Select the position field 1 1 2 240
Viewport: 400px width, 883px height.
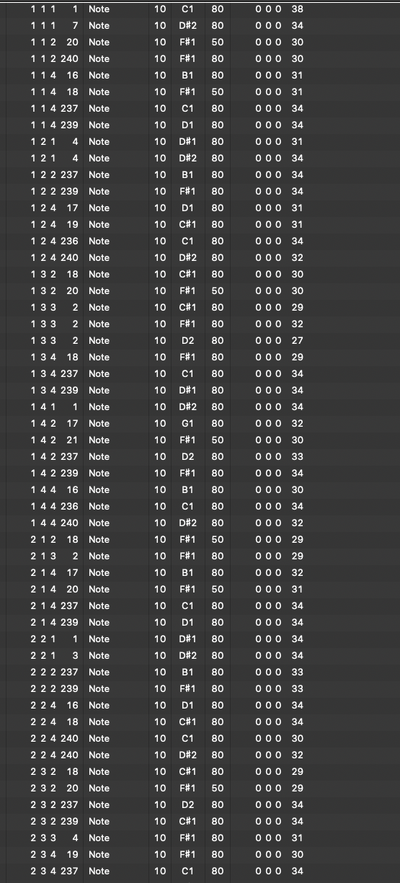pos(55,59)
